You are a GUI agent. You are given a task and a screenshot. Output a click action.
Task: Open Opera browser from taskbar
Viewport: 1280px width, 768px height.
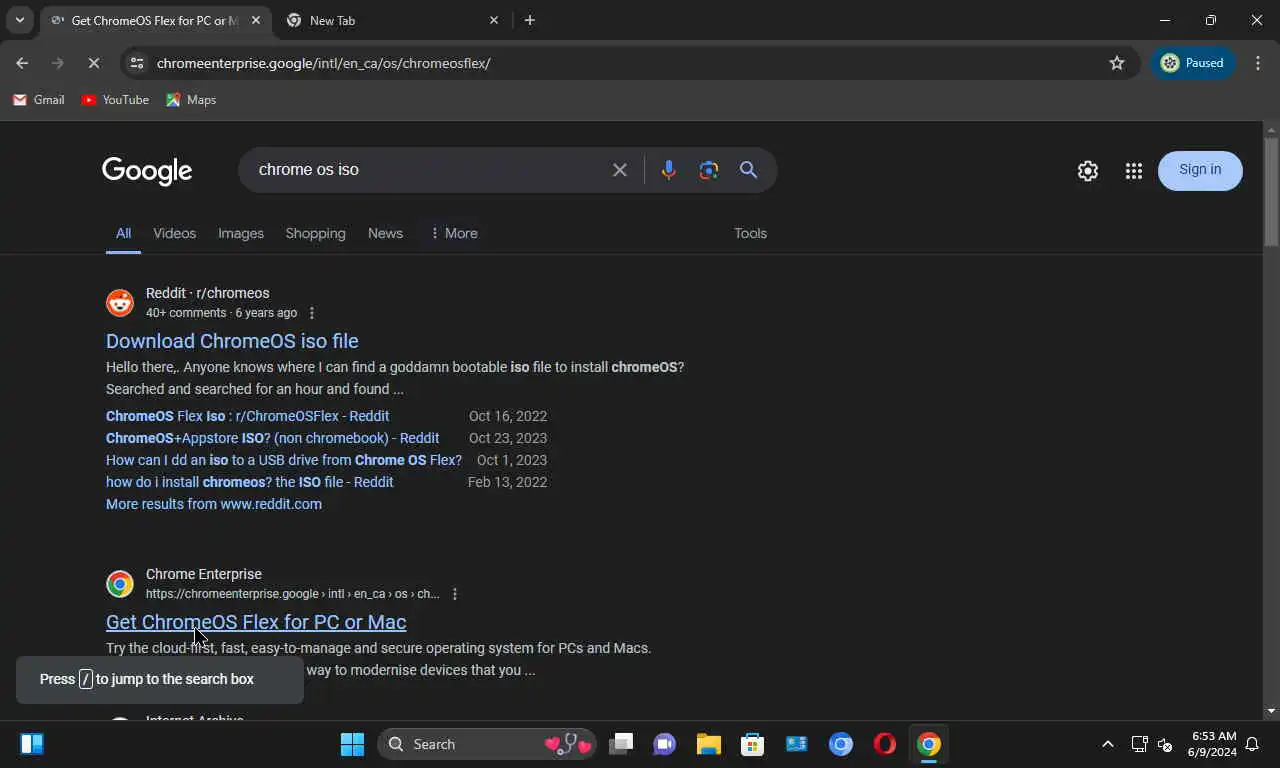[x=885, y=744]
